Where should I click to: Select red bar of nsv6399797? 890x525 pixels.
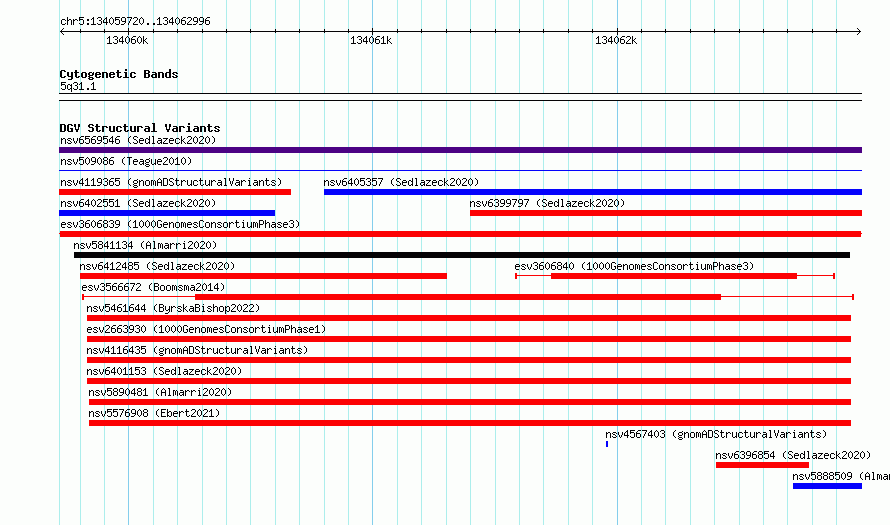coord(666,213)
